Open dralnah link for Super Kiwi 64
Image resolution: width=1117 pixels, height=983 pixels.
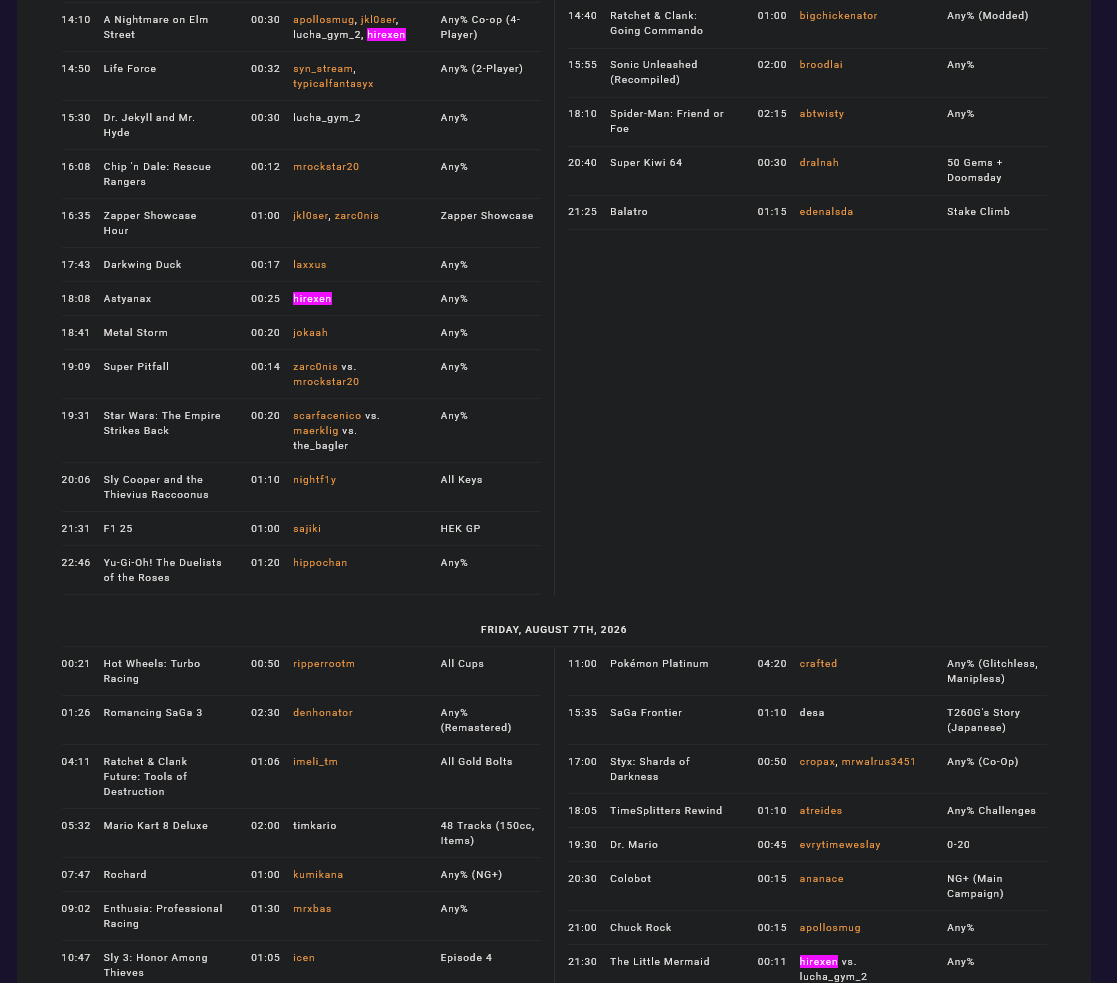point(819,163)
